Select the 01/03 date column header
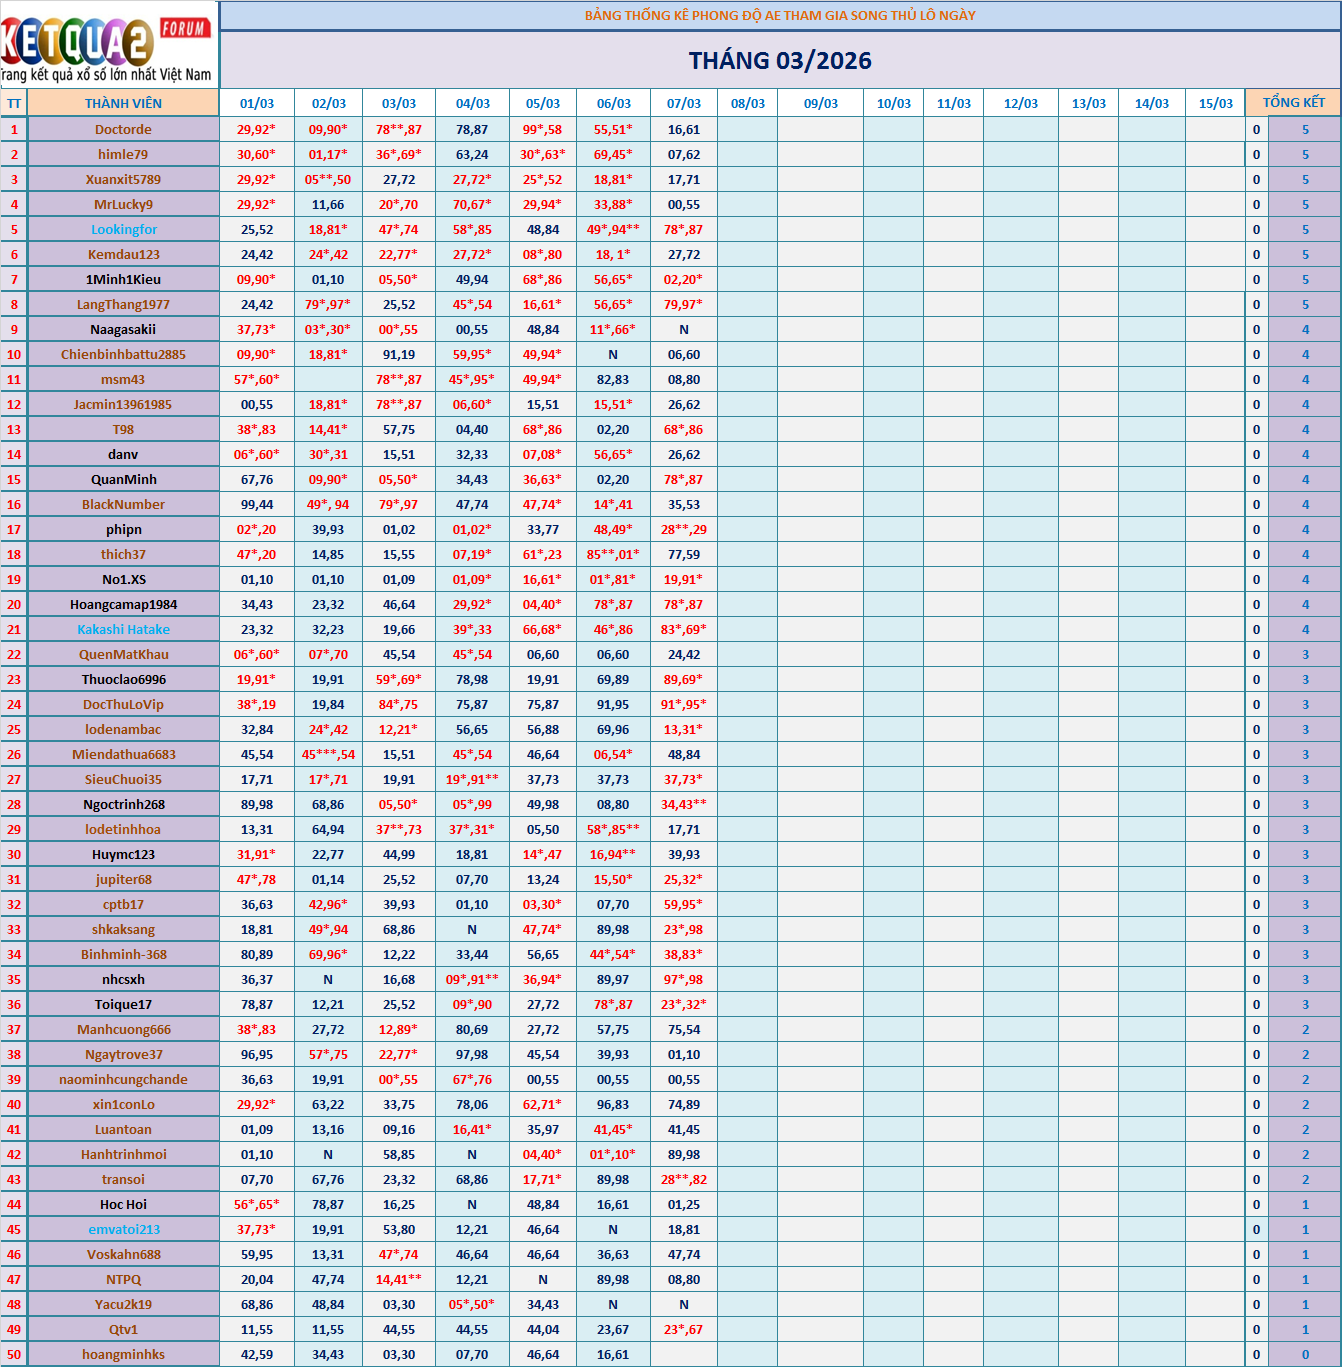 click(x=257, y=103)
